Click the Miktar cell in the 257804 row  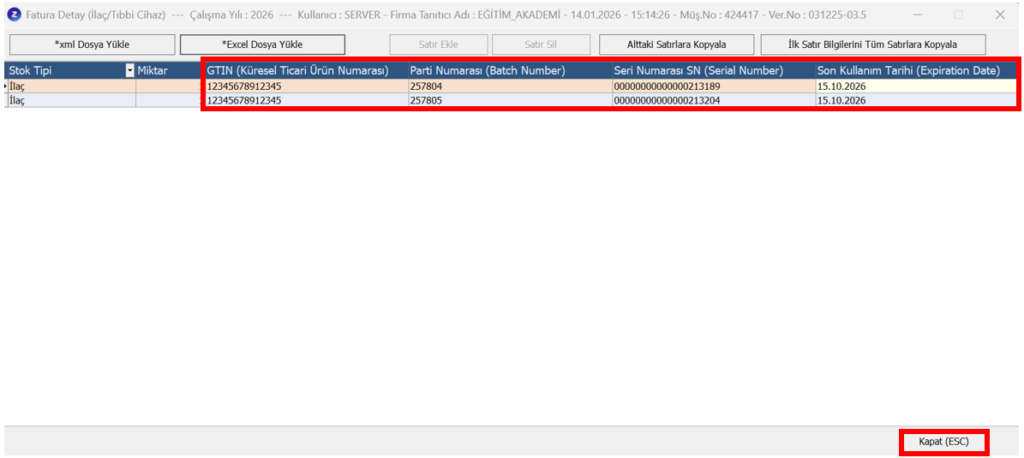click(168, 86)
